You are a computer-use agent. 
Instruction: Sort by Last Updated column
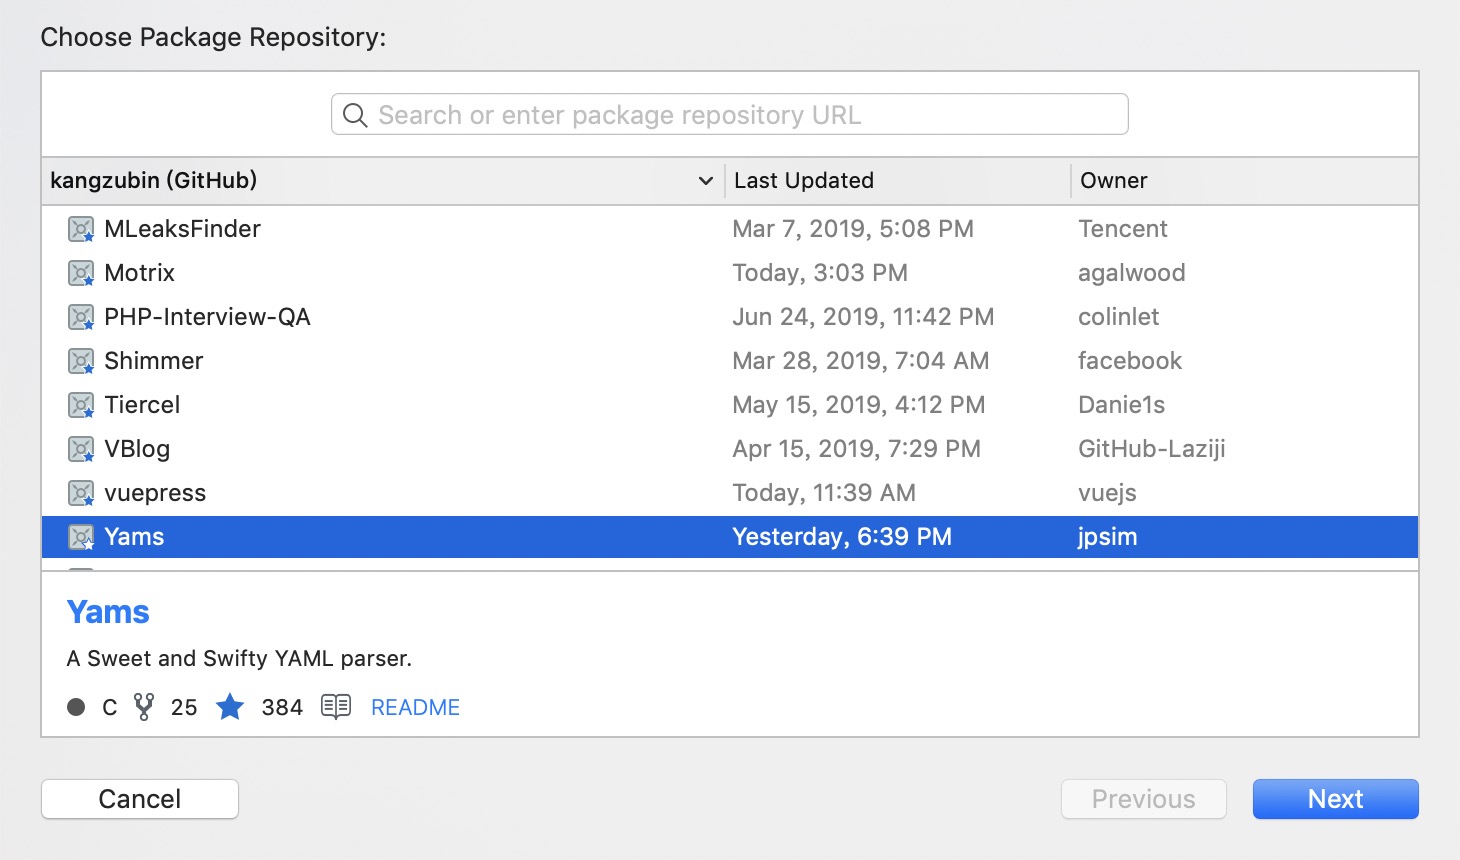(804, 181)
